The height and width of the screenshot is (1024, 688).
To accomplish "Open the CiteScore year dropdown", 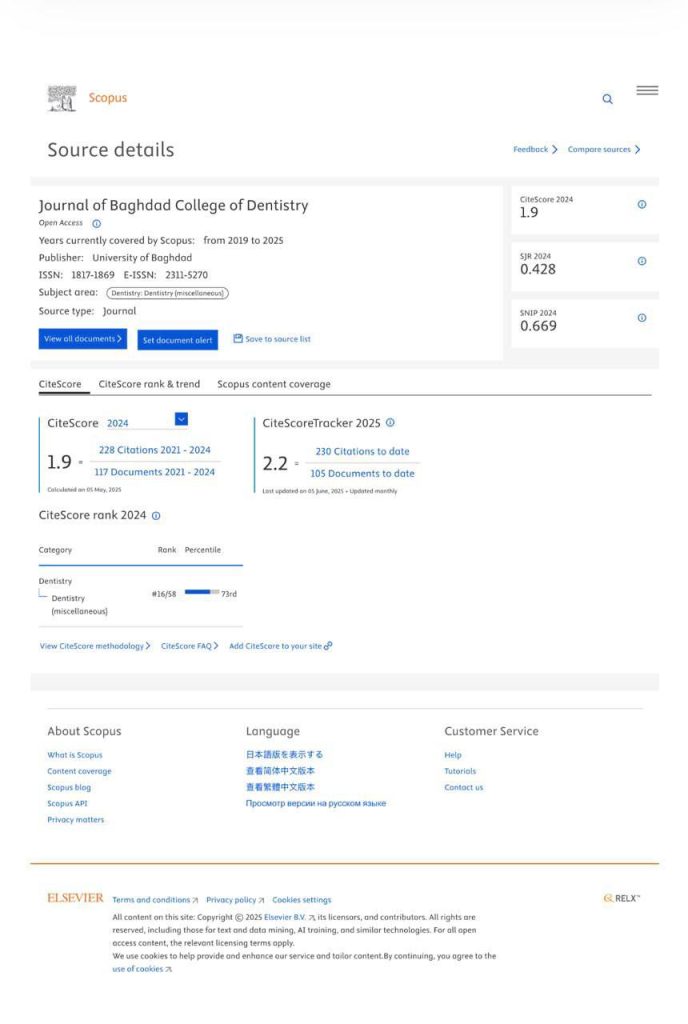I will point(181,419).
